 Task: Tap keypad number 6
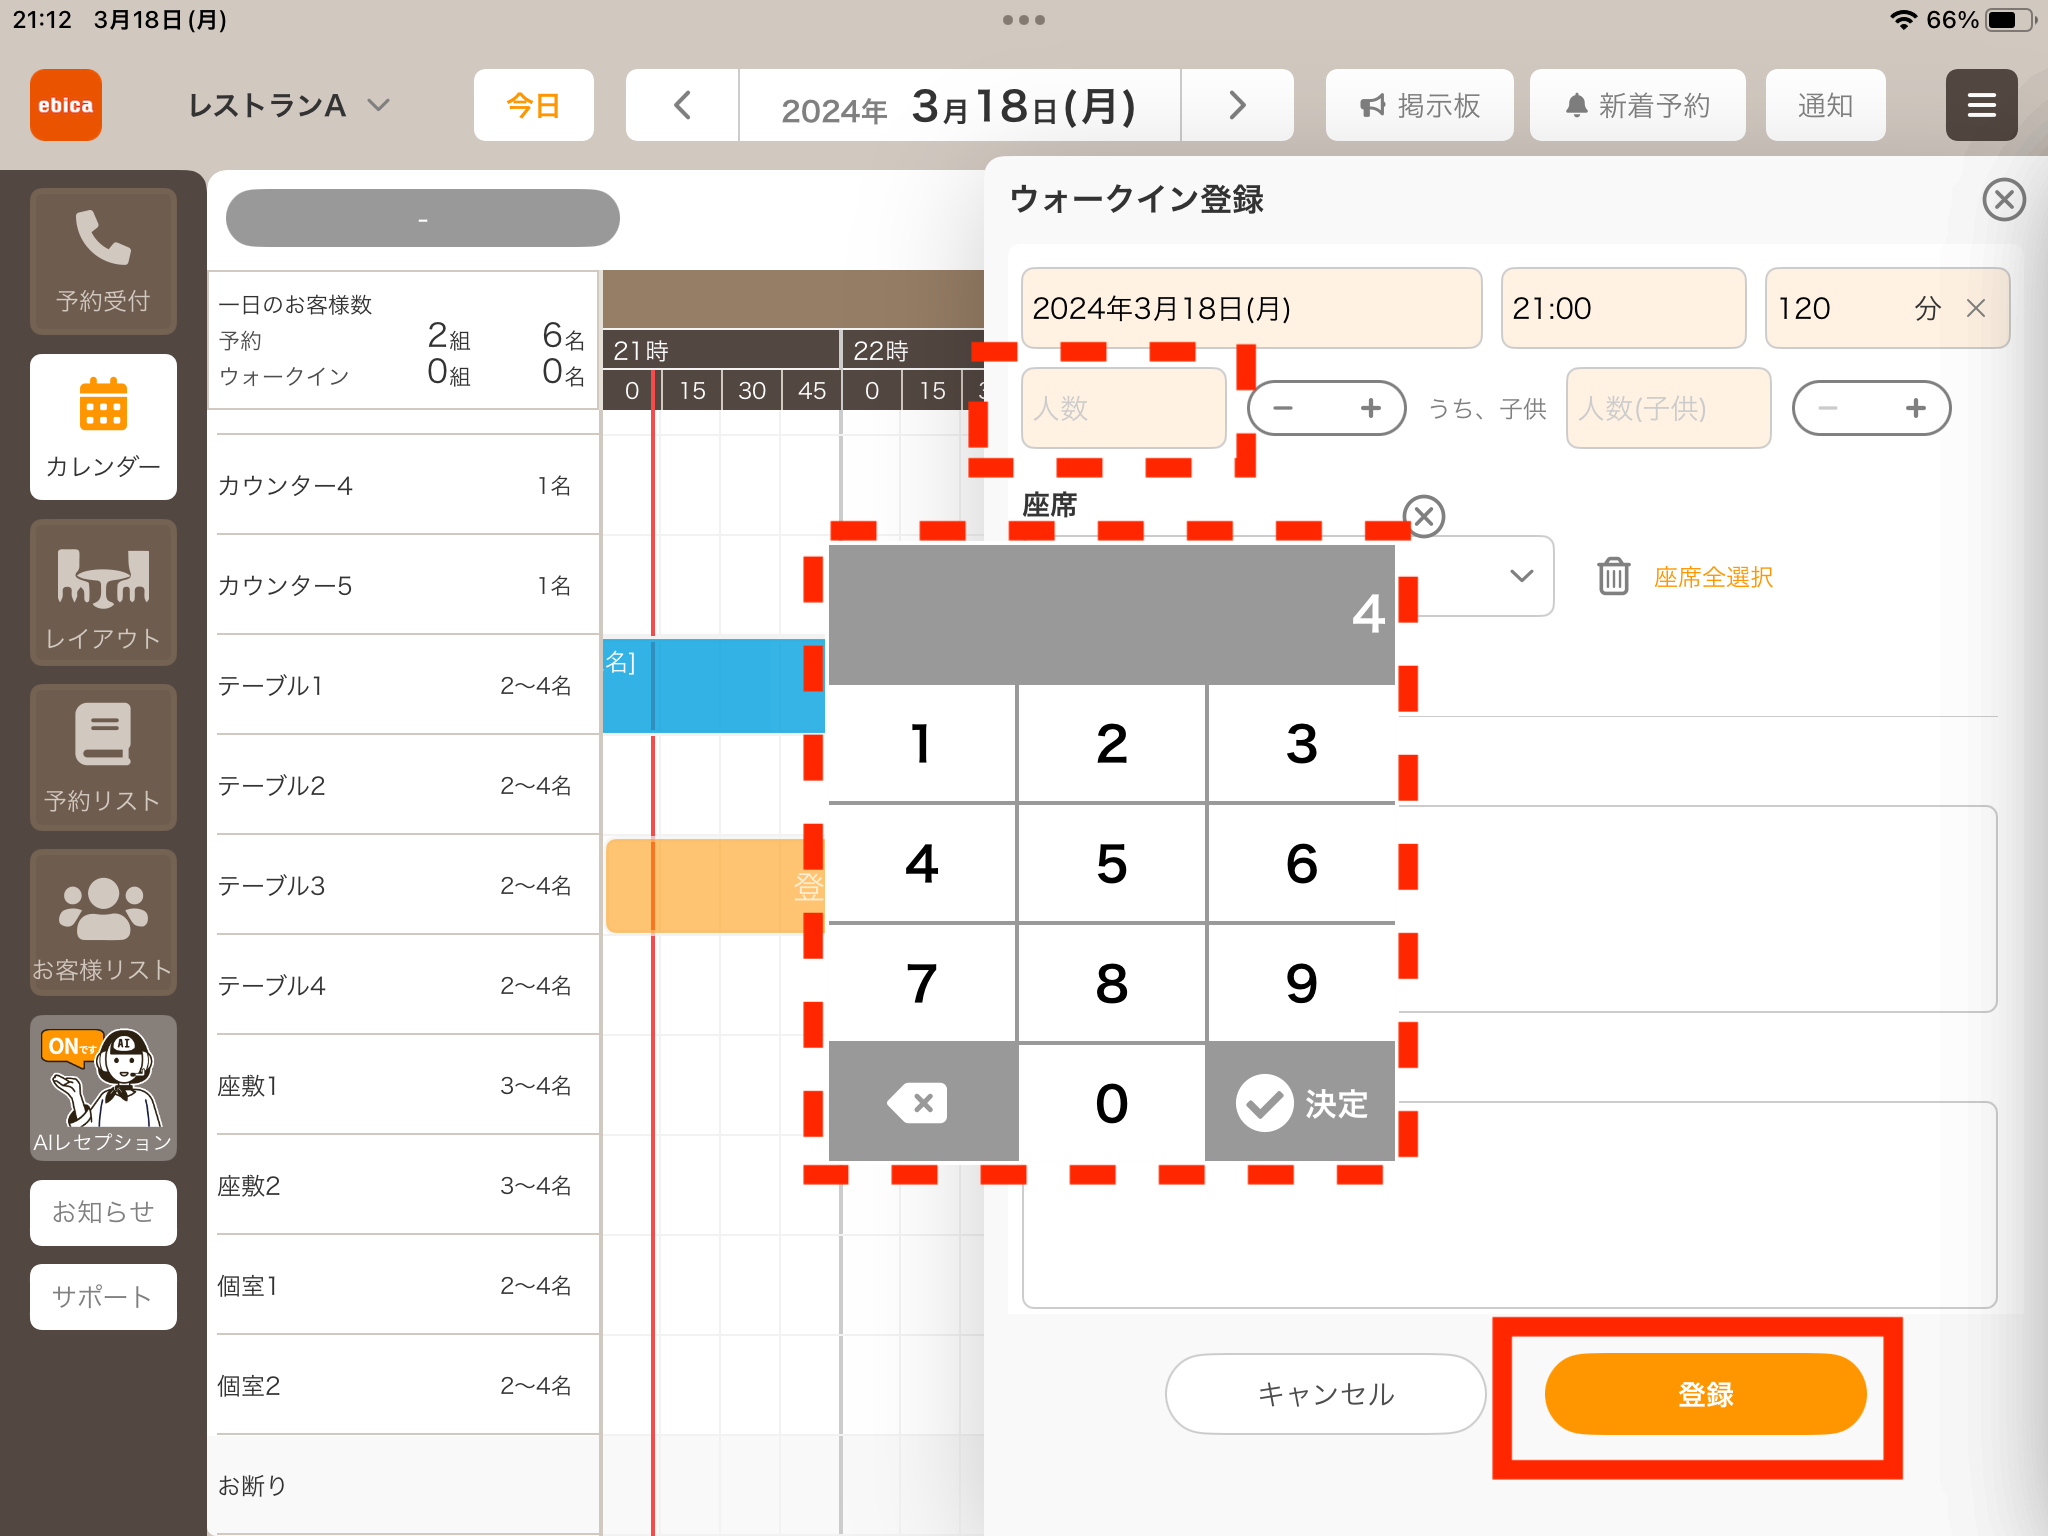(1302, 863)
